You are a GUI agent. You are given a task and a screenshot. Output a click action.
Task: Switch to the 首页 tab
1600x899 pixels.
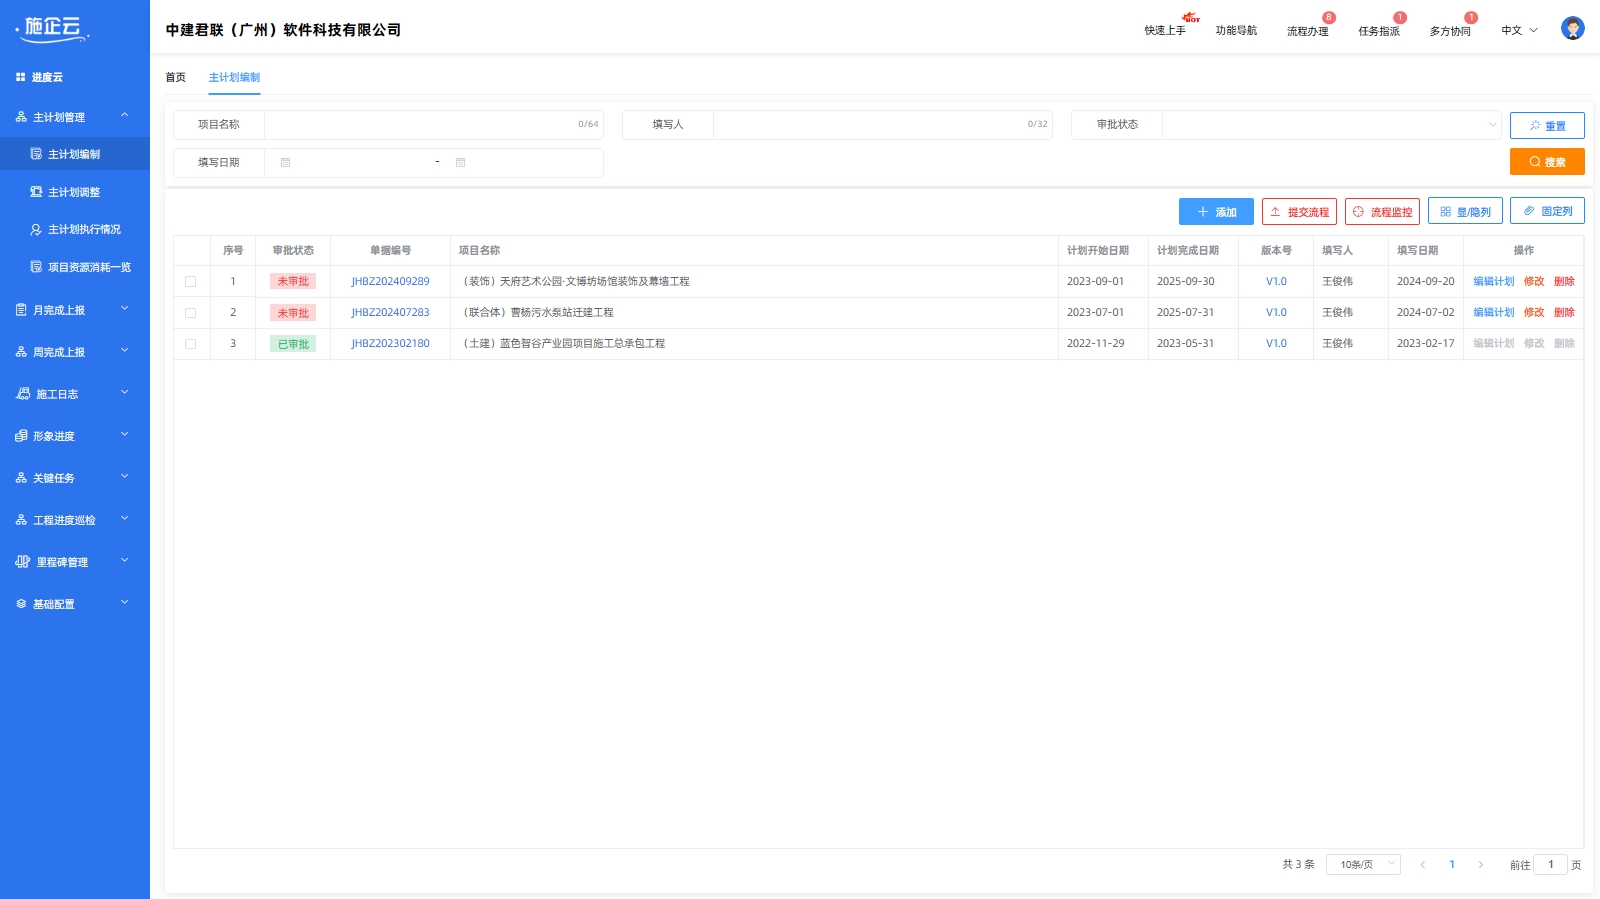coord(176,78)
